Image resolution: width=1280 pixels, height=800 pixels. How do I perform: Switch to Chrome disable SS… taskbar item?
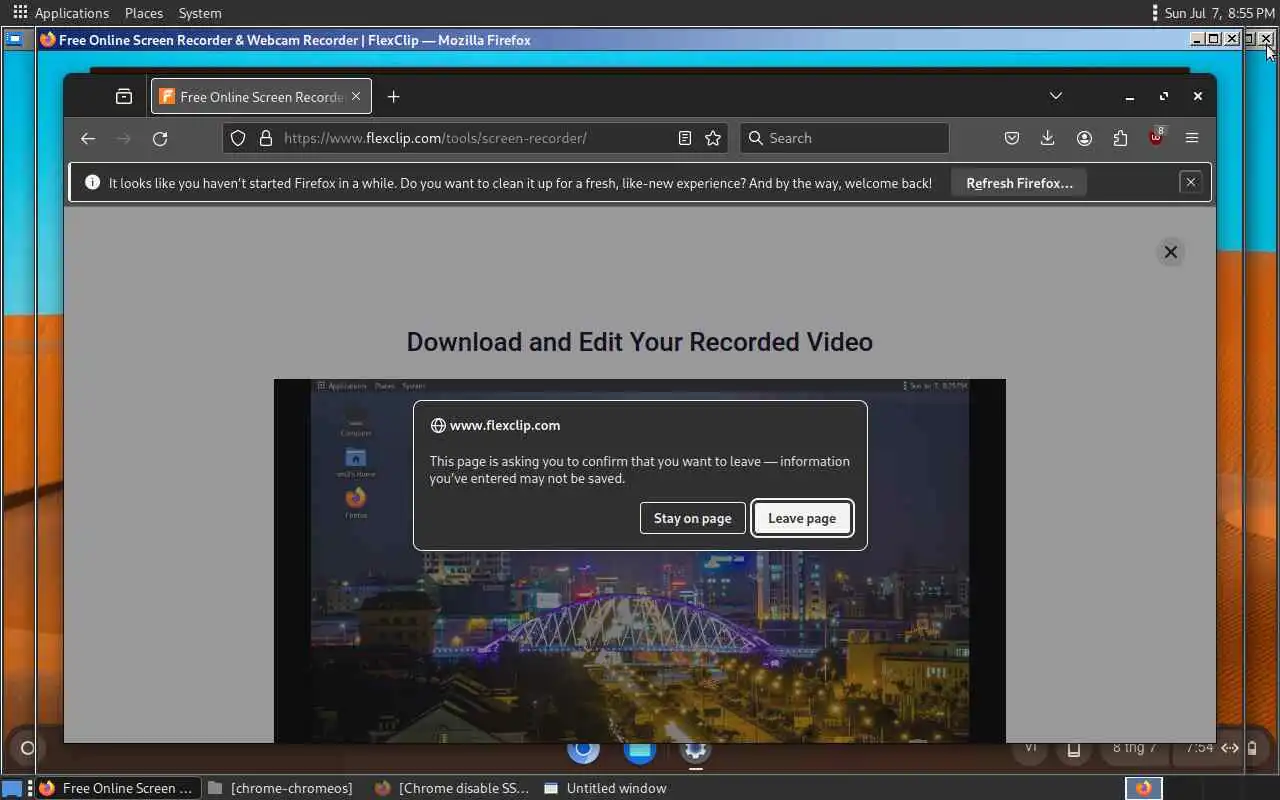point(453,788)
